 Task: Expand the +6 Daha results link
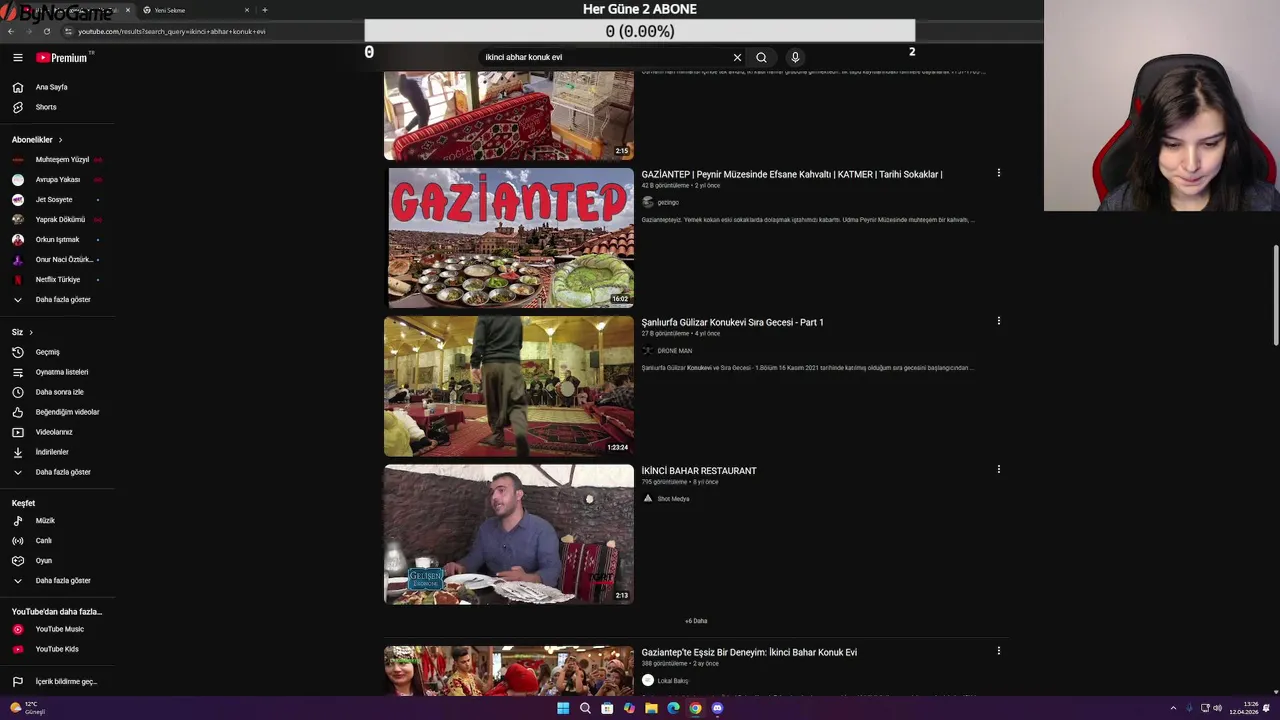point(696,621)
